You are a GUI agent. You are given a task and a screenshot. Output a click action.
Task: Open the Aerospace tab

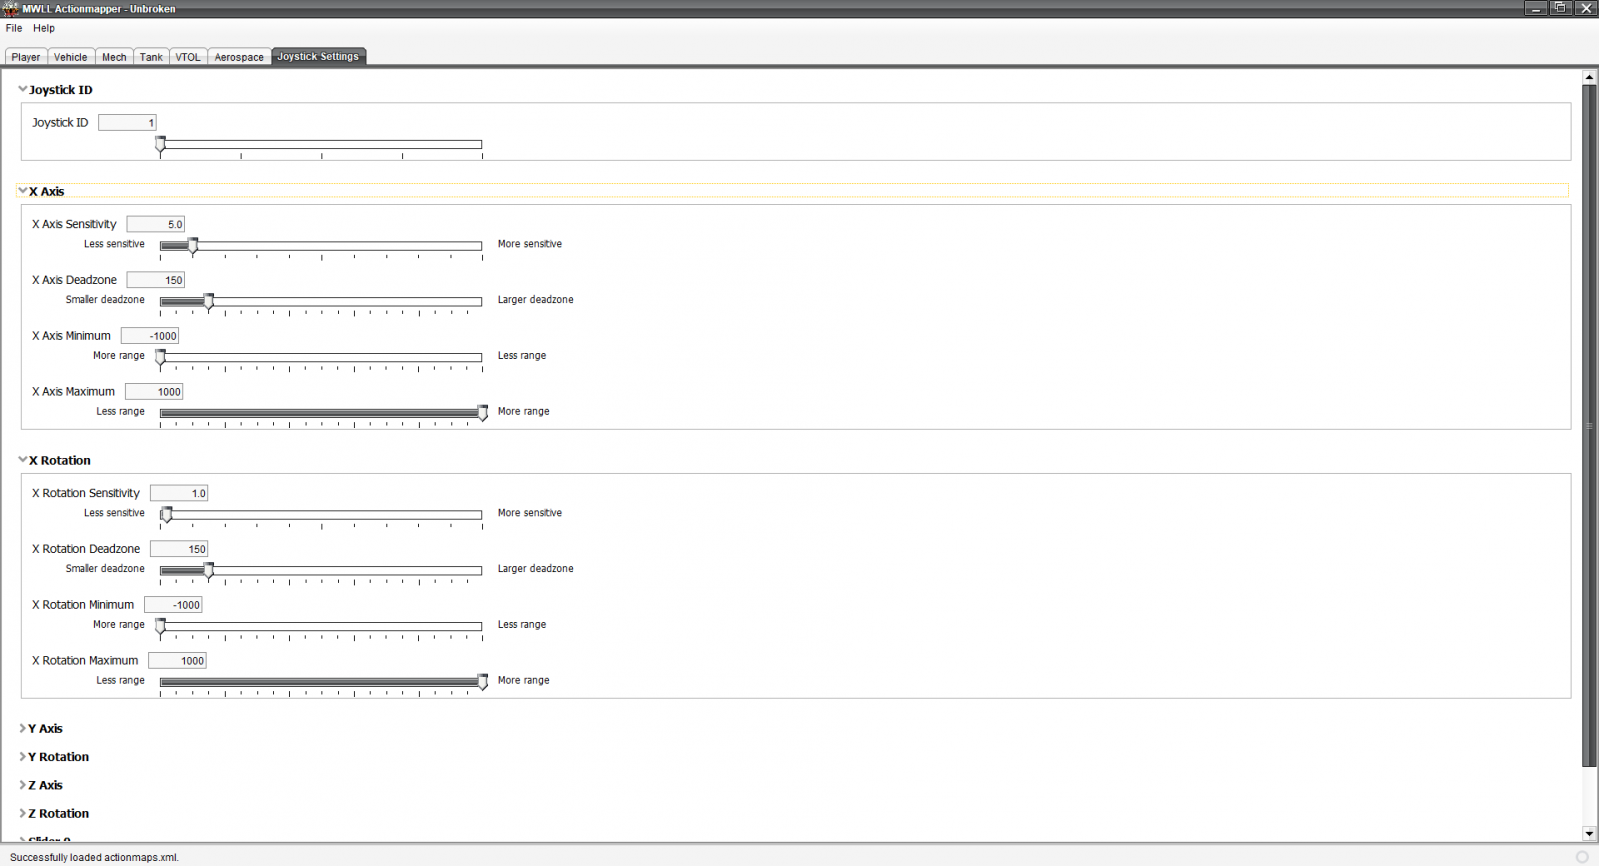[x=239, y=57]
